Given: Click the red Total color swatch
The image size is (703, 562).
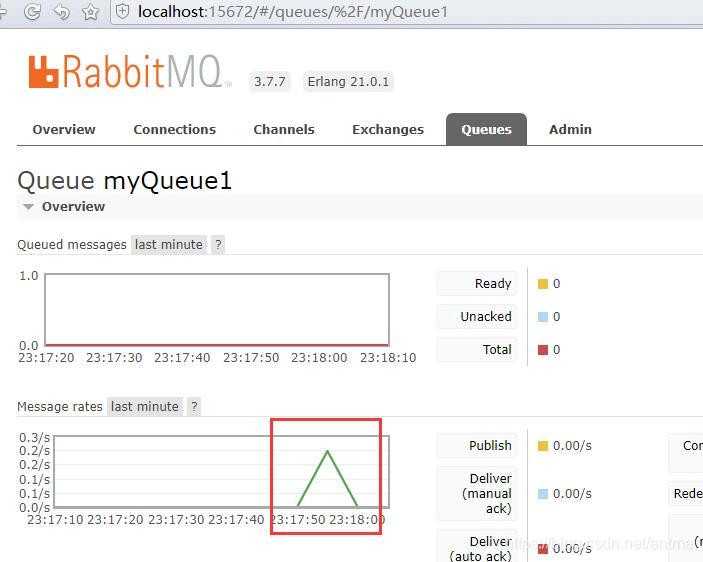Looking at the screenshot, I should pos(543,350).
